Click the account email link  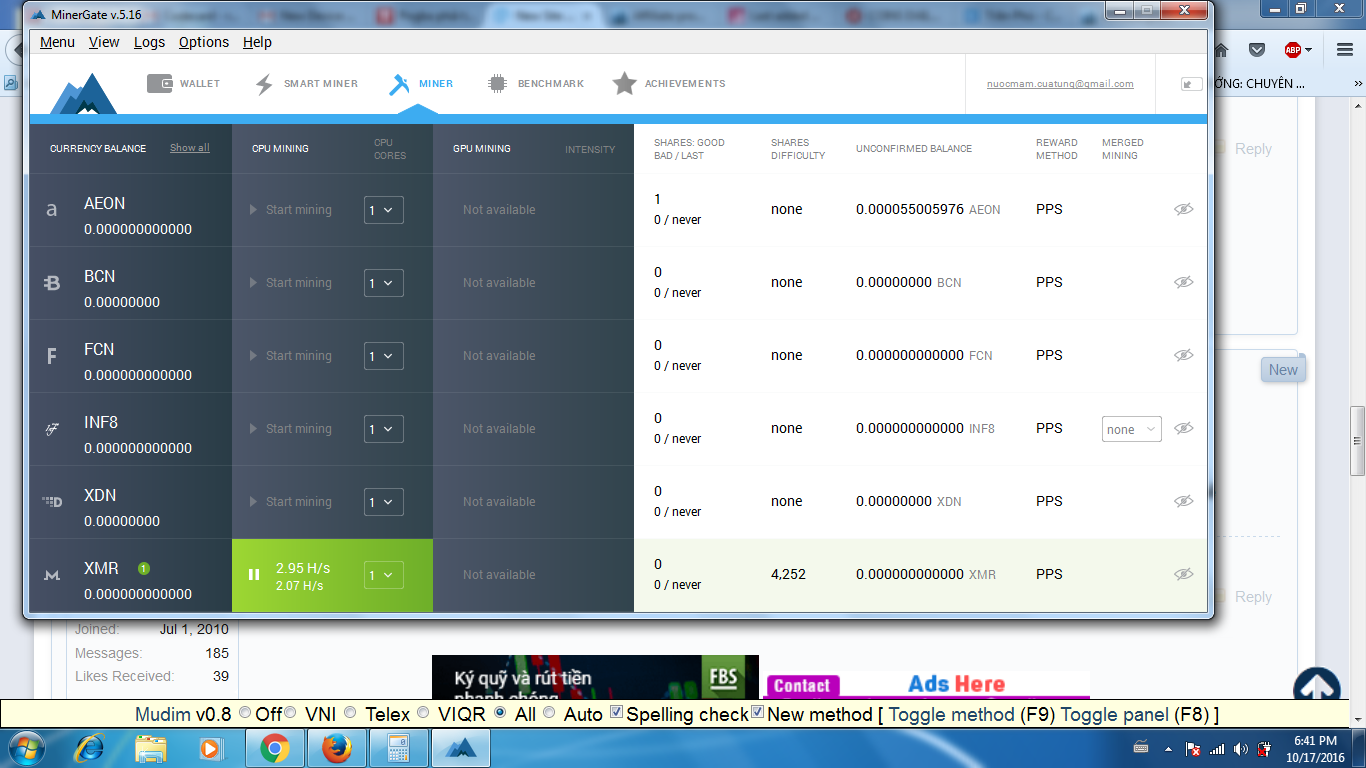click(x=1060, y=84)
